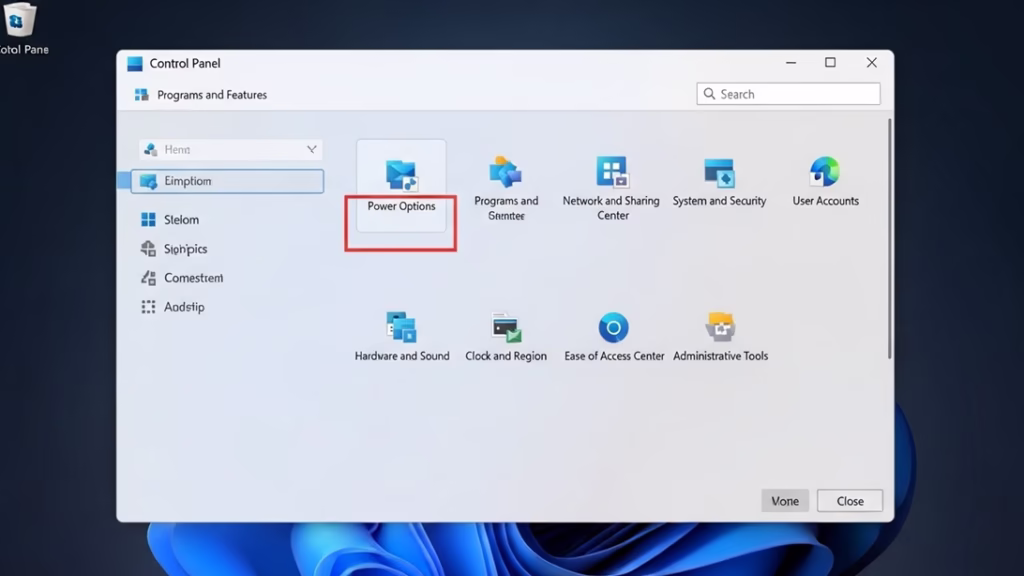Open Ease of Access Center
The width and height of the screenshot is (1024, 576).
613,328
